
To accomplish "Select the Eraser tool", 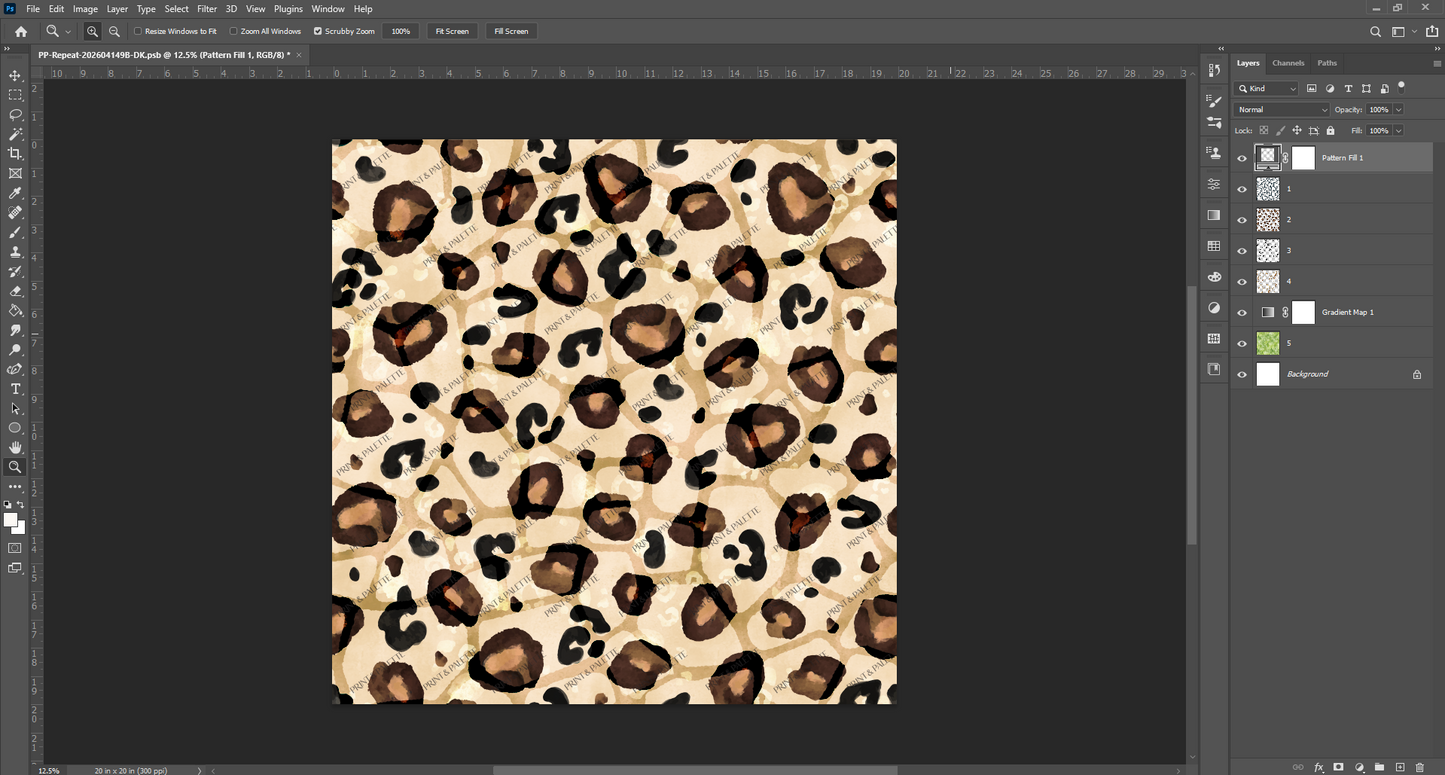I will [15, 291].
